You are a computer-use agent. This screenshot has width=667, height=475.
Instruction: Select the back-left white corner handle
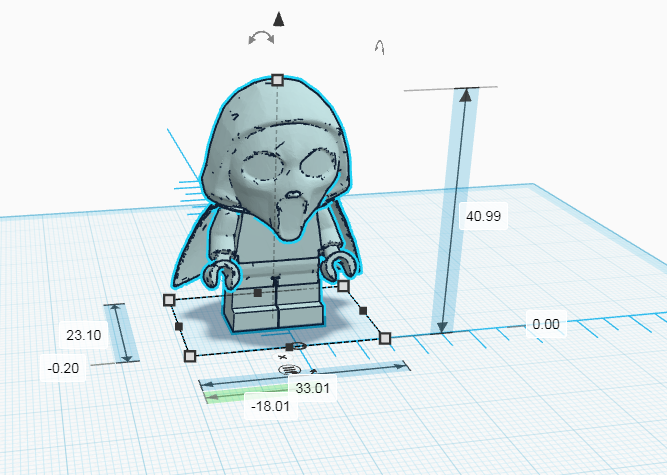pos(169,300)
